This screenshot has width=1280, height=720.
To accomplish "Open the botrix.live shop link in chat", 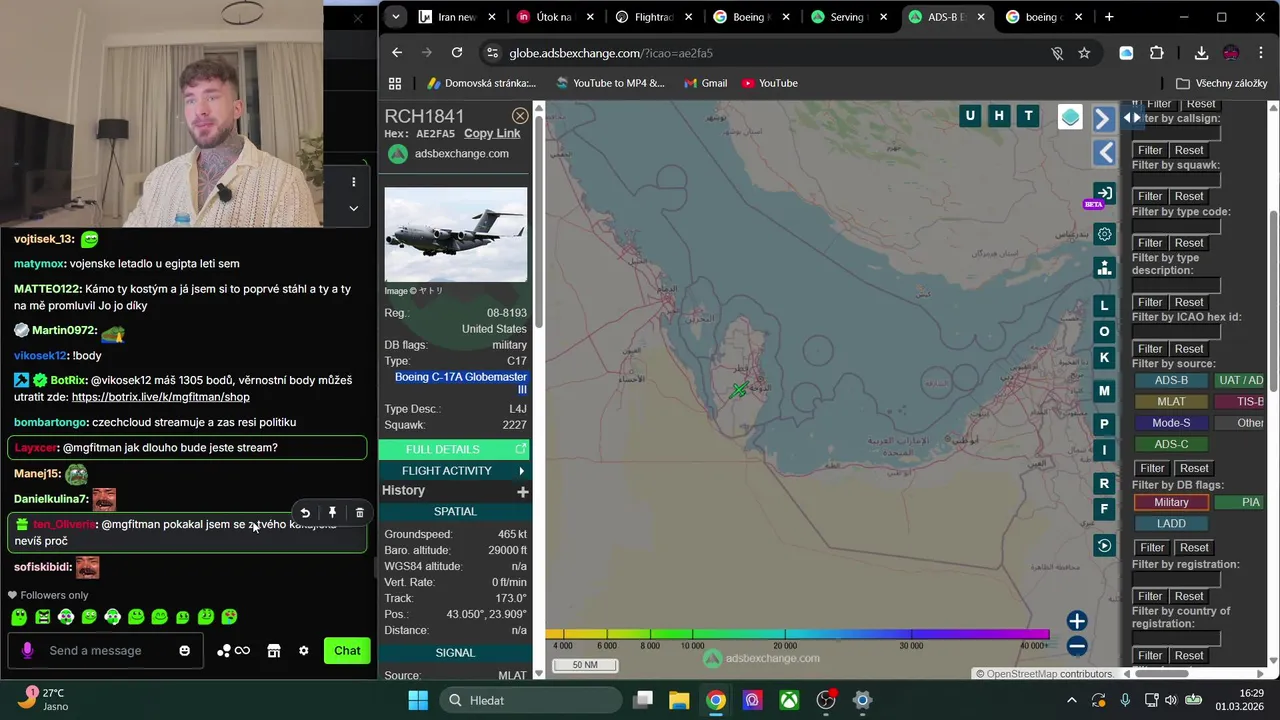I will (161, 397).
